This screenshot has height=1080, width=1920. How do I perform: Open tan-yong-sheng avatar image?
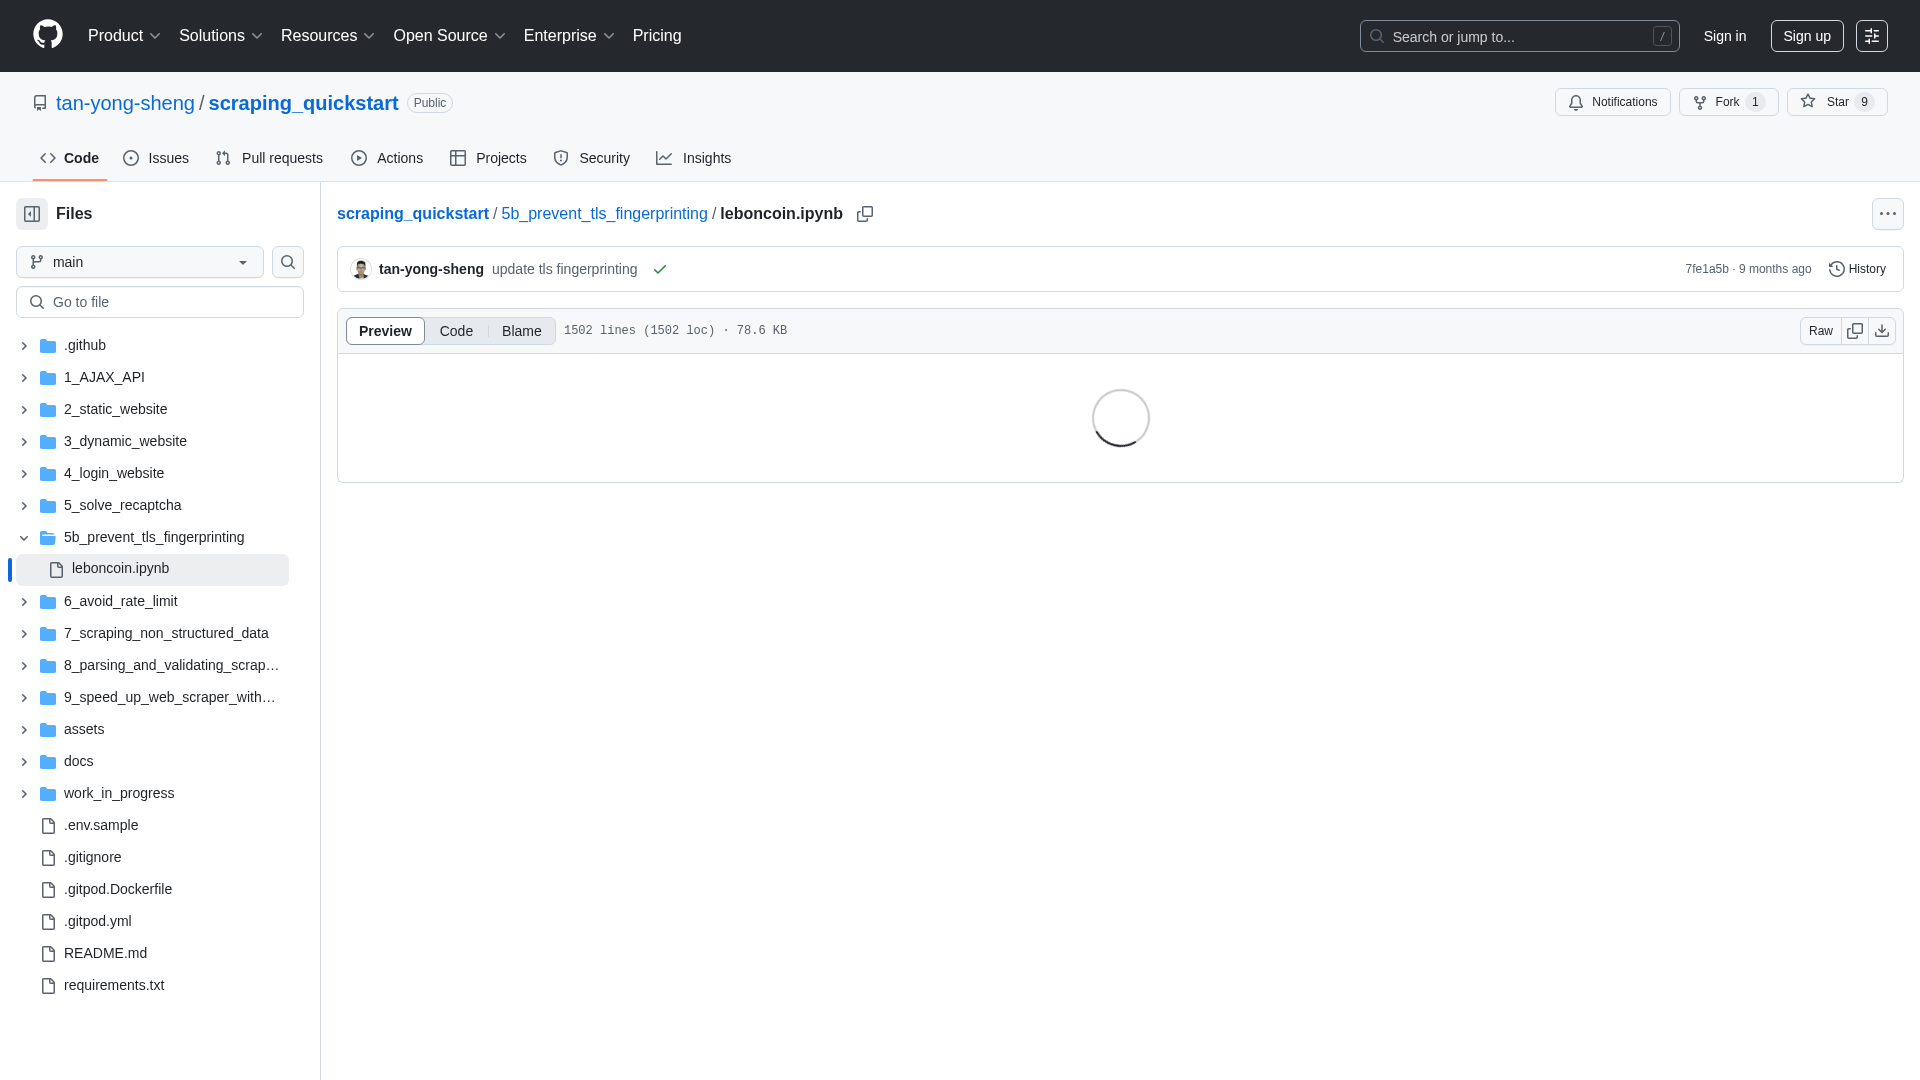361,269
